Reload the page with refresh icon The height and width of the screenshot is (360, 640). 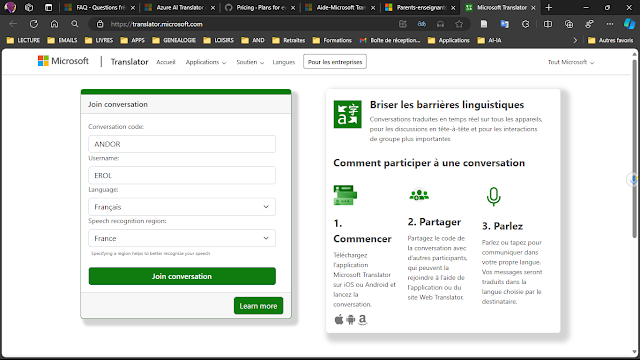[x=34, y=24]
